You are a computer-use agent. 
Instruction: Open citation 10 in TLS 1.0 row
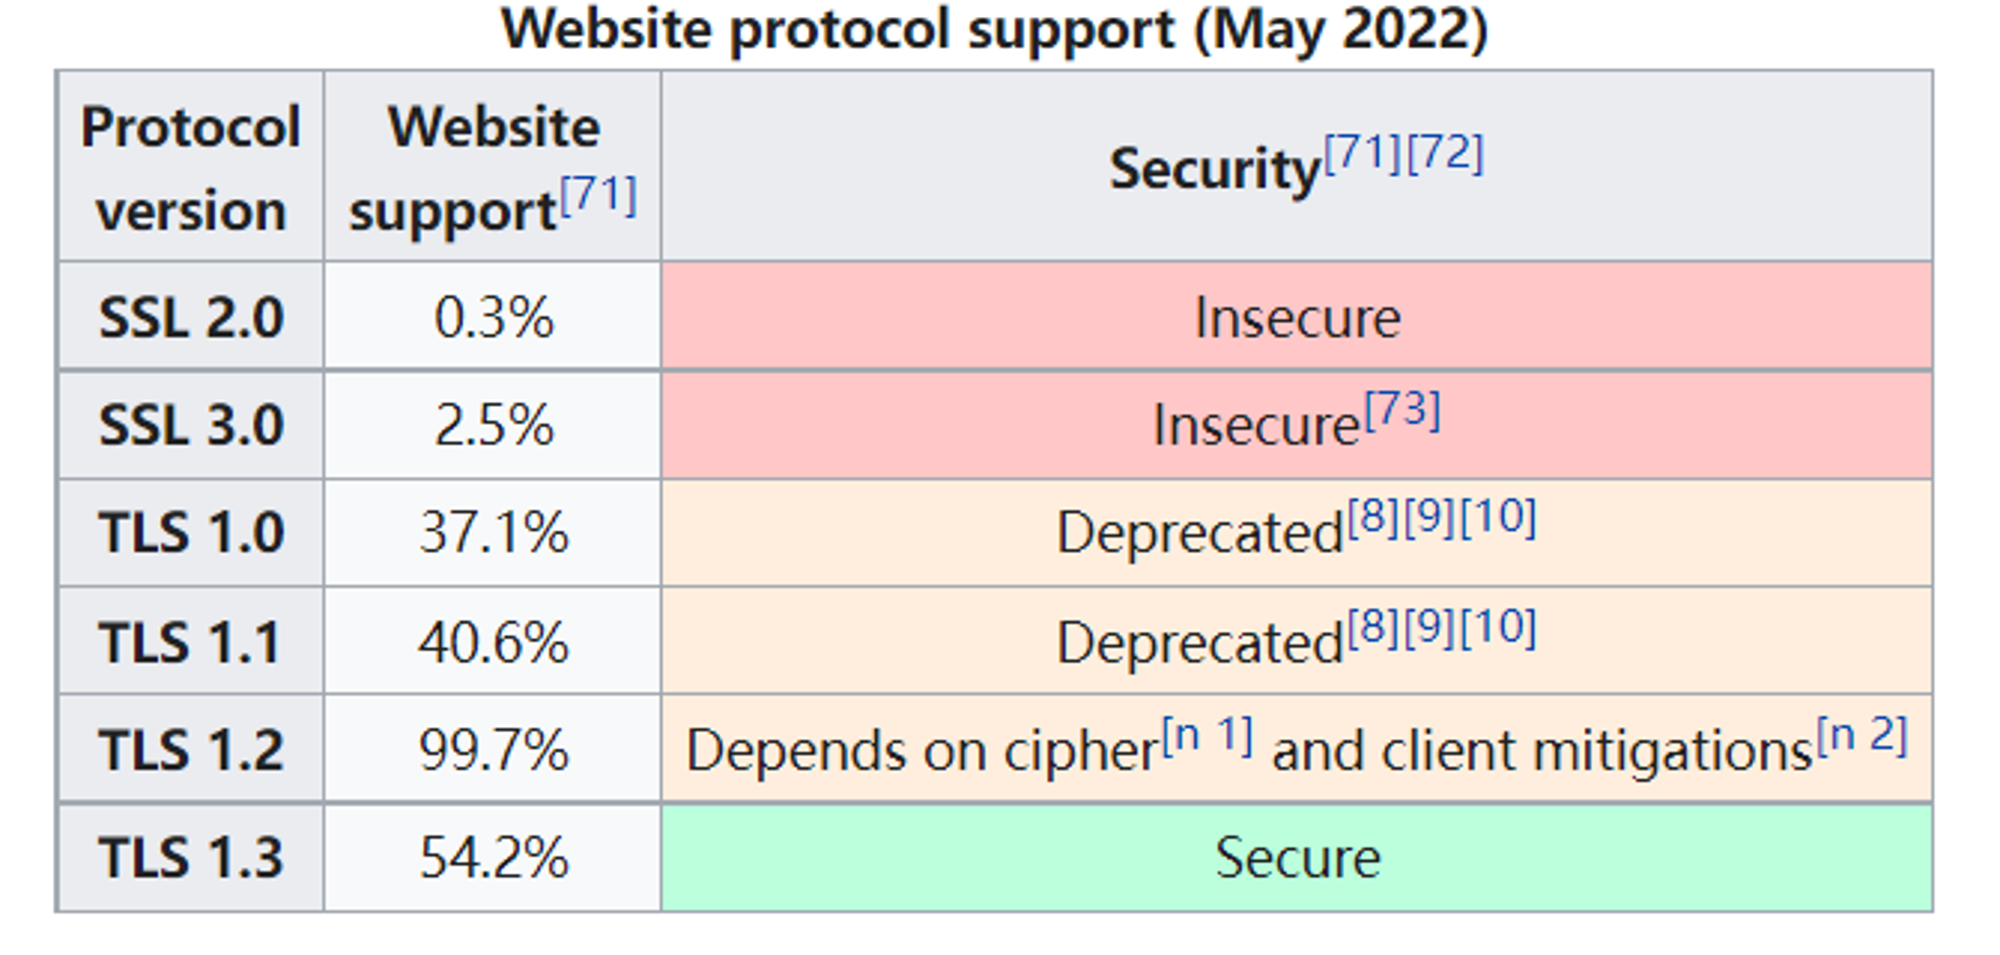pos(1498,517)
